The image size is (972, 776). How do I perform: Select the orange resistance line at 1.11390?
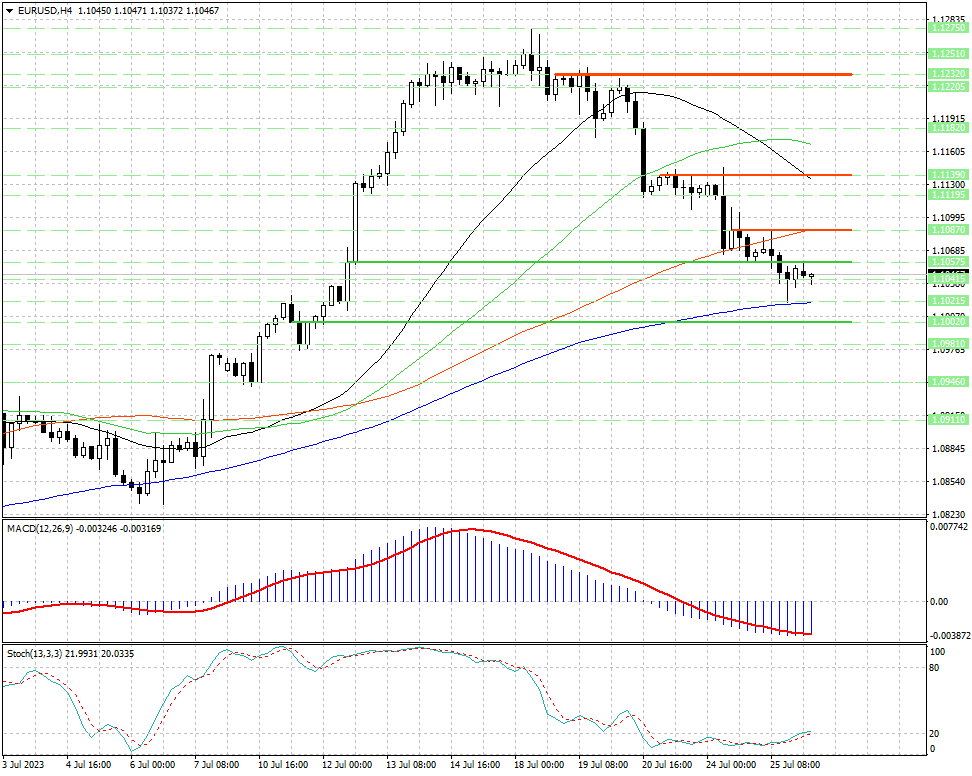tap(754, 175)
